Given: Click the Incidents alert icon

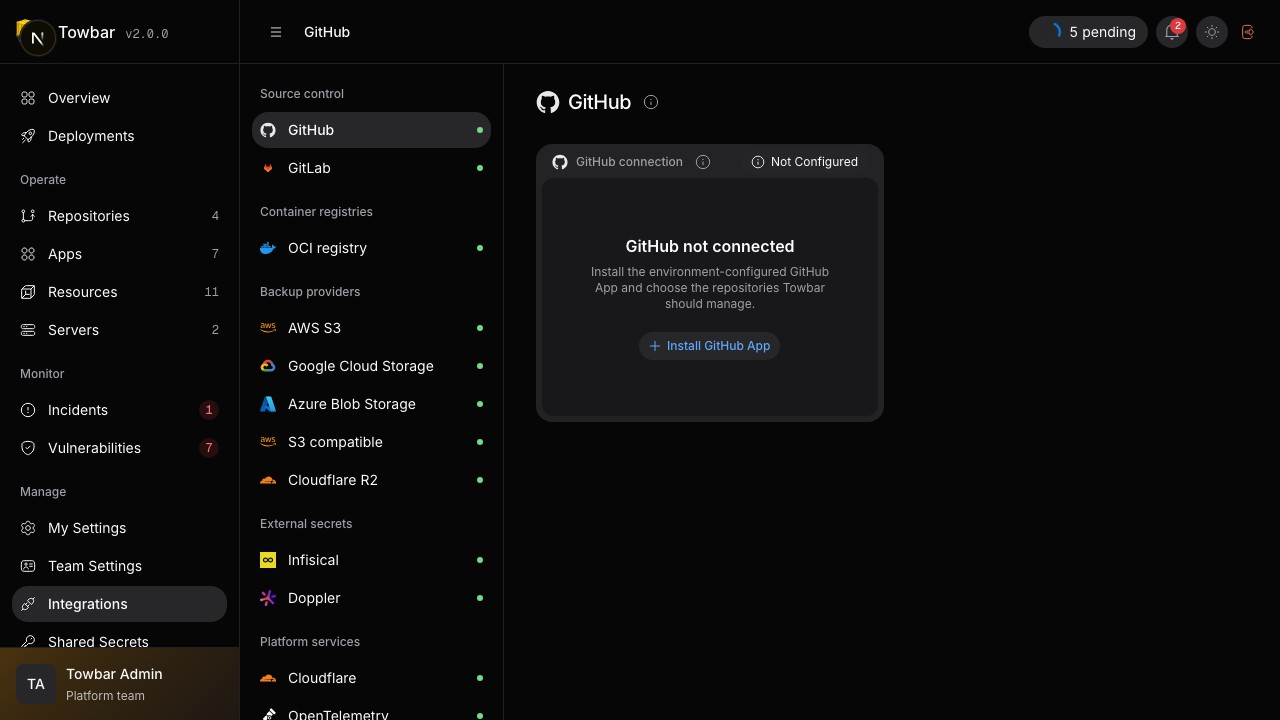Looking at the screenshot, I should [x=28, y=410].
